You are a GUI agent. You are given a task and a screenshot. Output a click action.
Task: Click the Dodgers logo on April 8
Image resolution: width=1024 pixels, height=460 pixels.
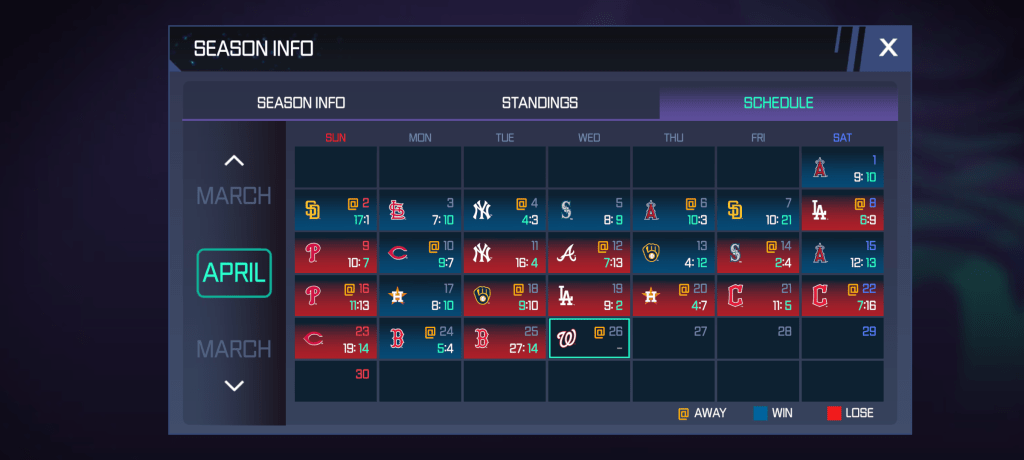820,211
